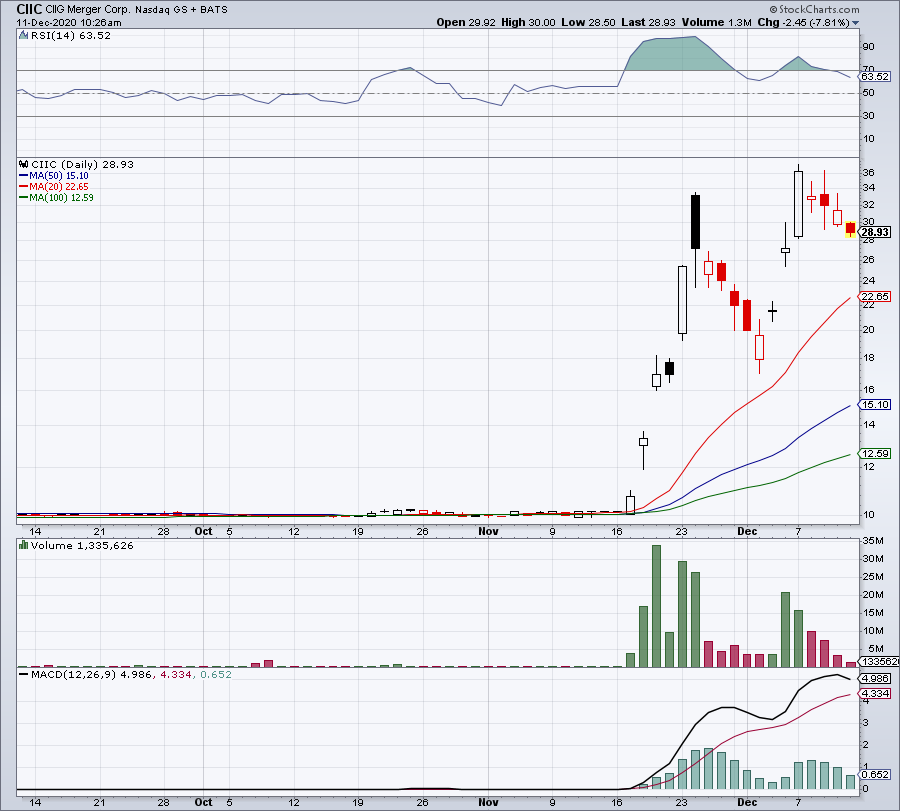900x811 pixels.
Task: Click 'Nasdaq GS + BATS' exchange label
Action: [x=181, y=10]
